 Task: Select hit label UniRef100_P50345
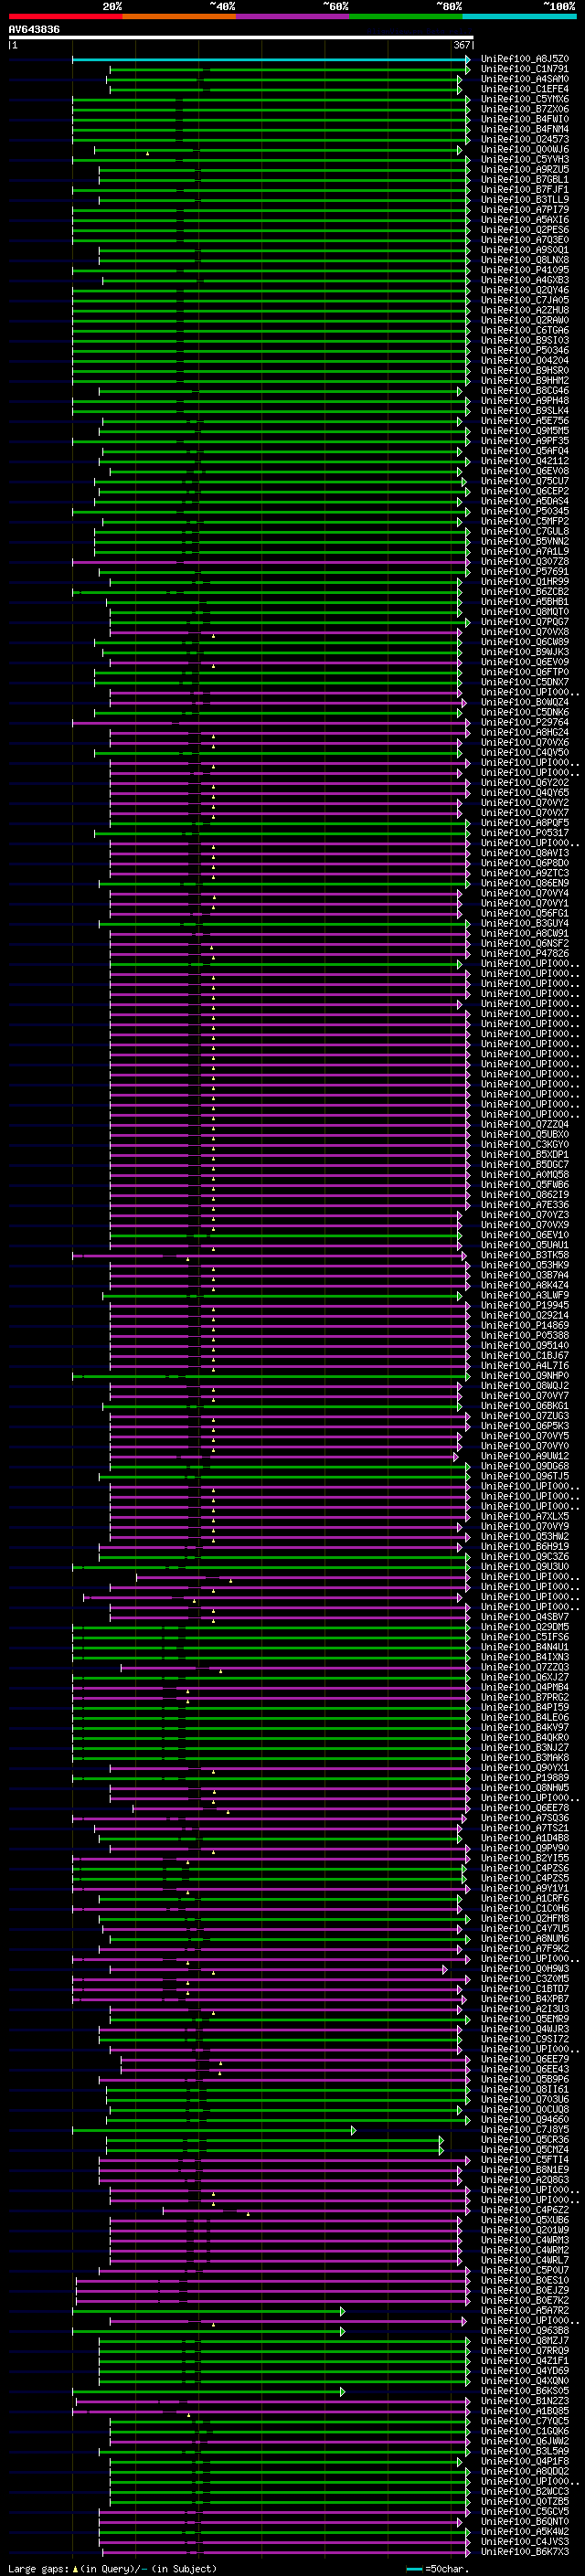click(525, 511)
